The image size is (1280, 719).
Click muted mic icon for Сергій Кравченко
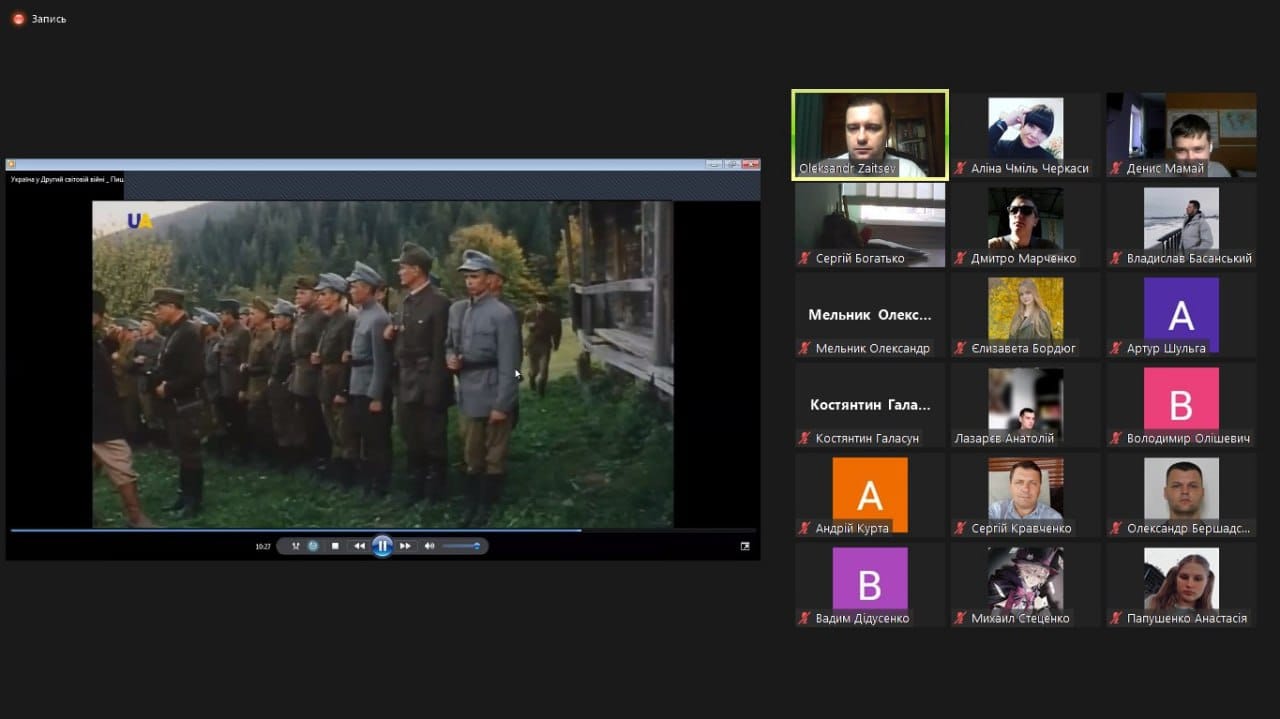(x=960, y=529)
